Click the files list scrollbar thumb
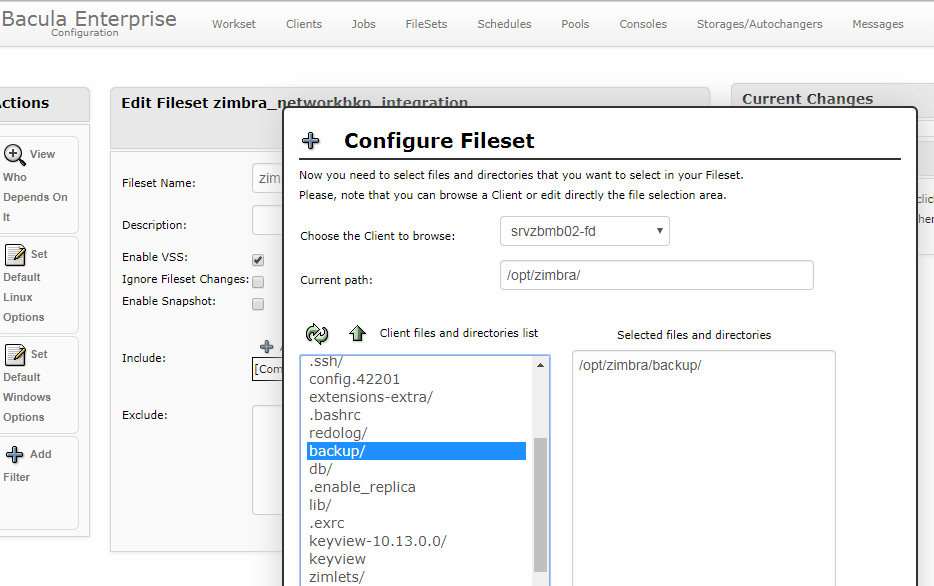This screenshot has width=934, height=586. 540,504
